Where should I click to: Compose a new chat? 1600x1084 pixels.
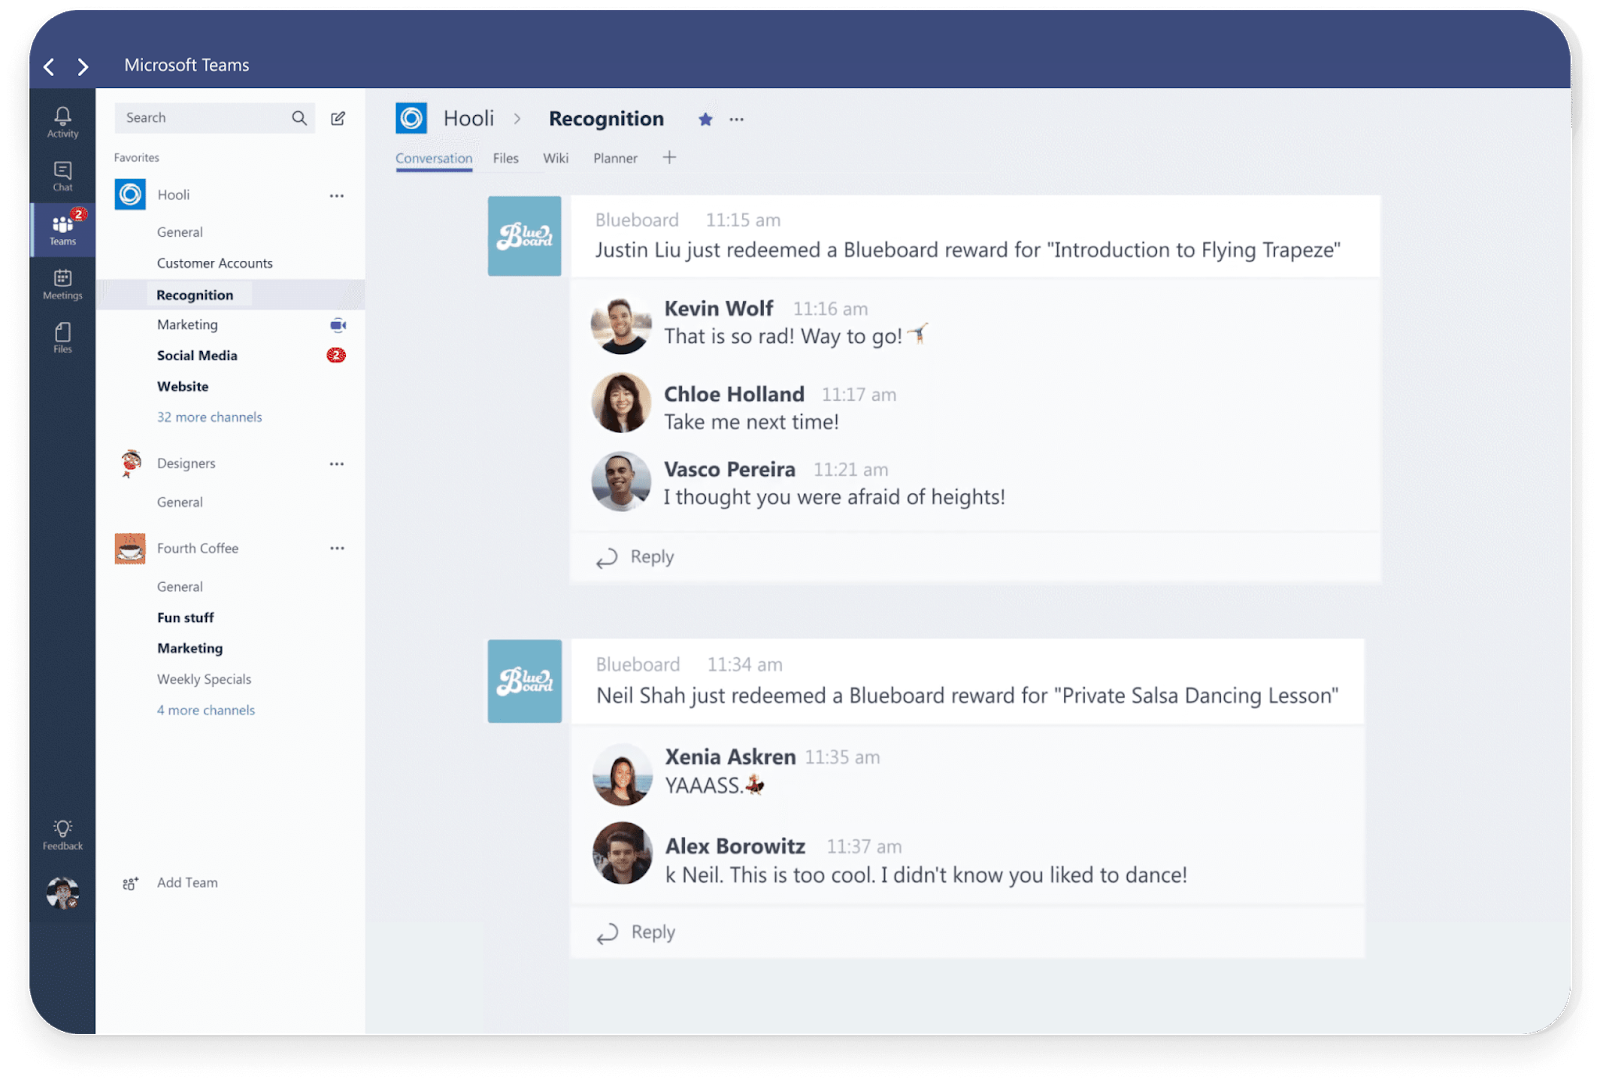point(338,118)
